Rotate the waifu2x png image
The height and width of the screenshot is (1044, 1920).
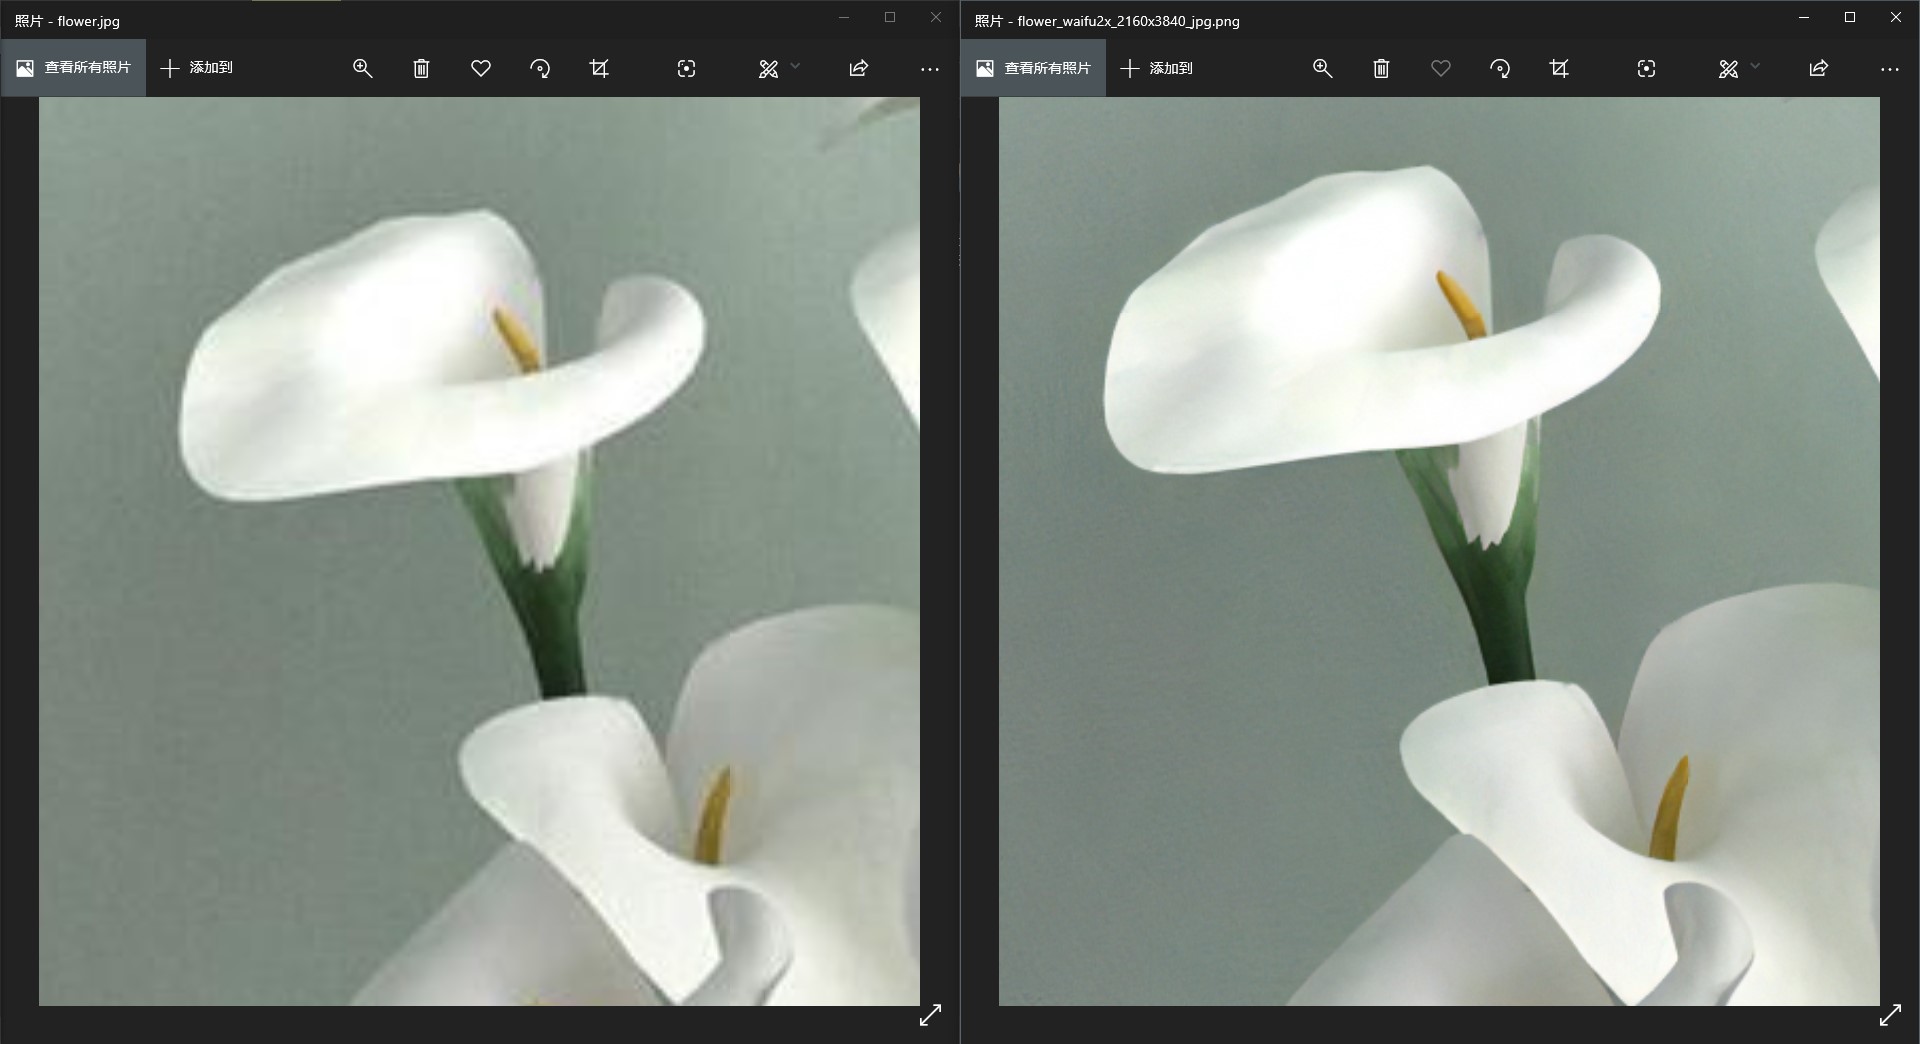click(1500, 68)
